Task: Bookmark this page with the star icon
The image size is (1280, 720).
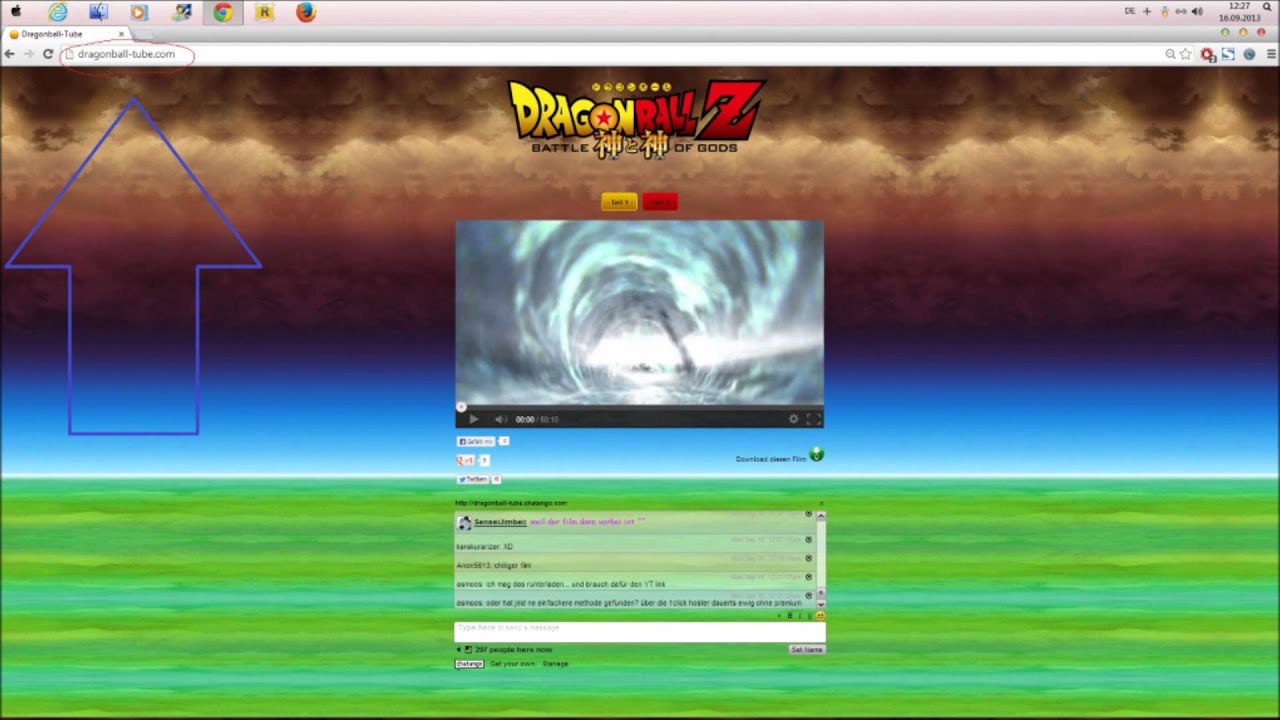Action: [1185, 54]
